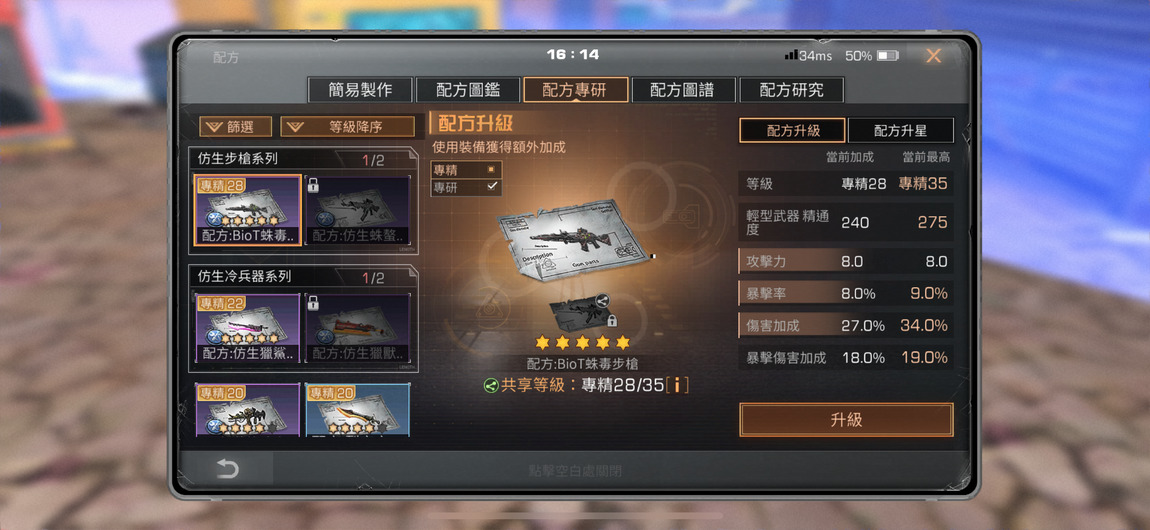The width and height of the screenshot is (1150, 530).
Task: Open the 等級降序 sort dropdown
Action: coord(348,127)
